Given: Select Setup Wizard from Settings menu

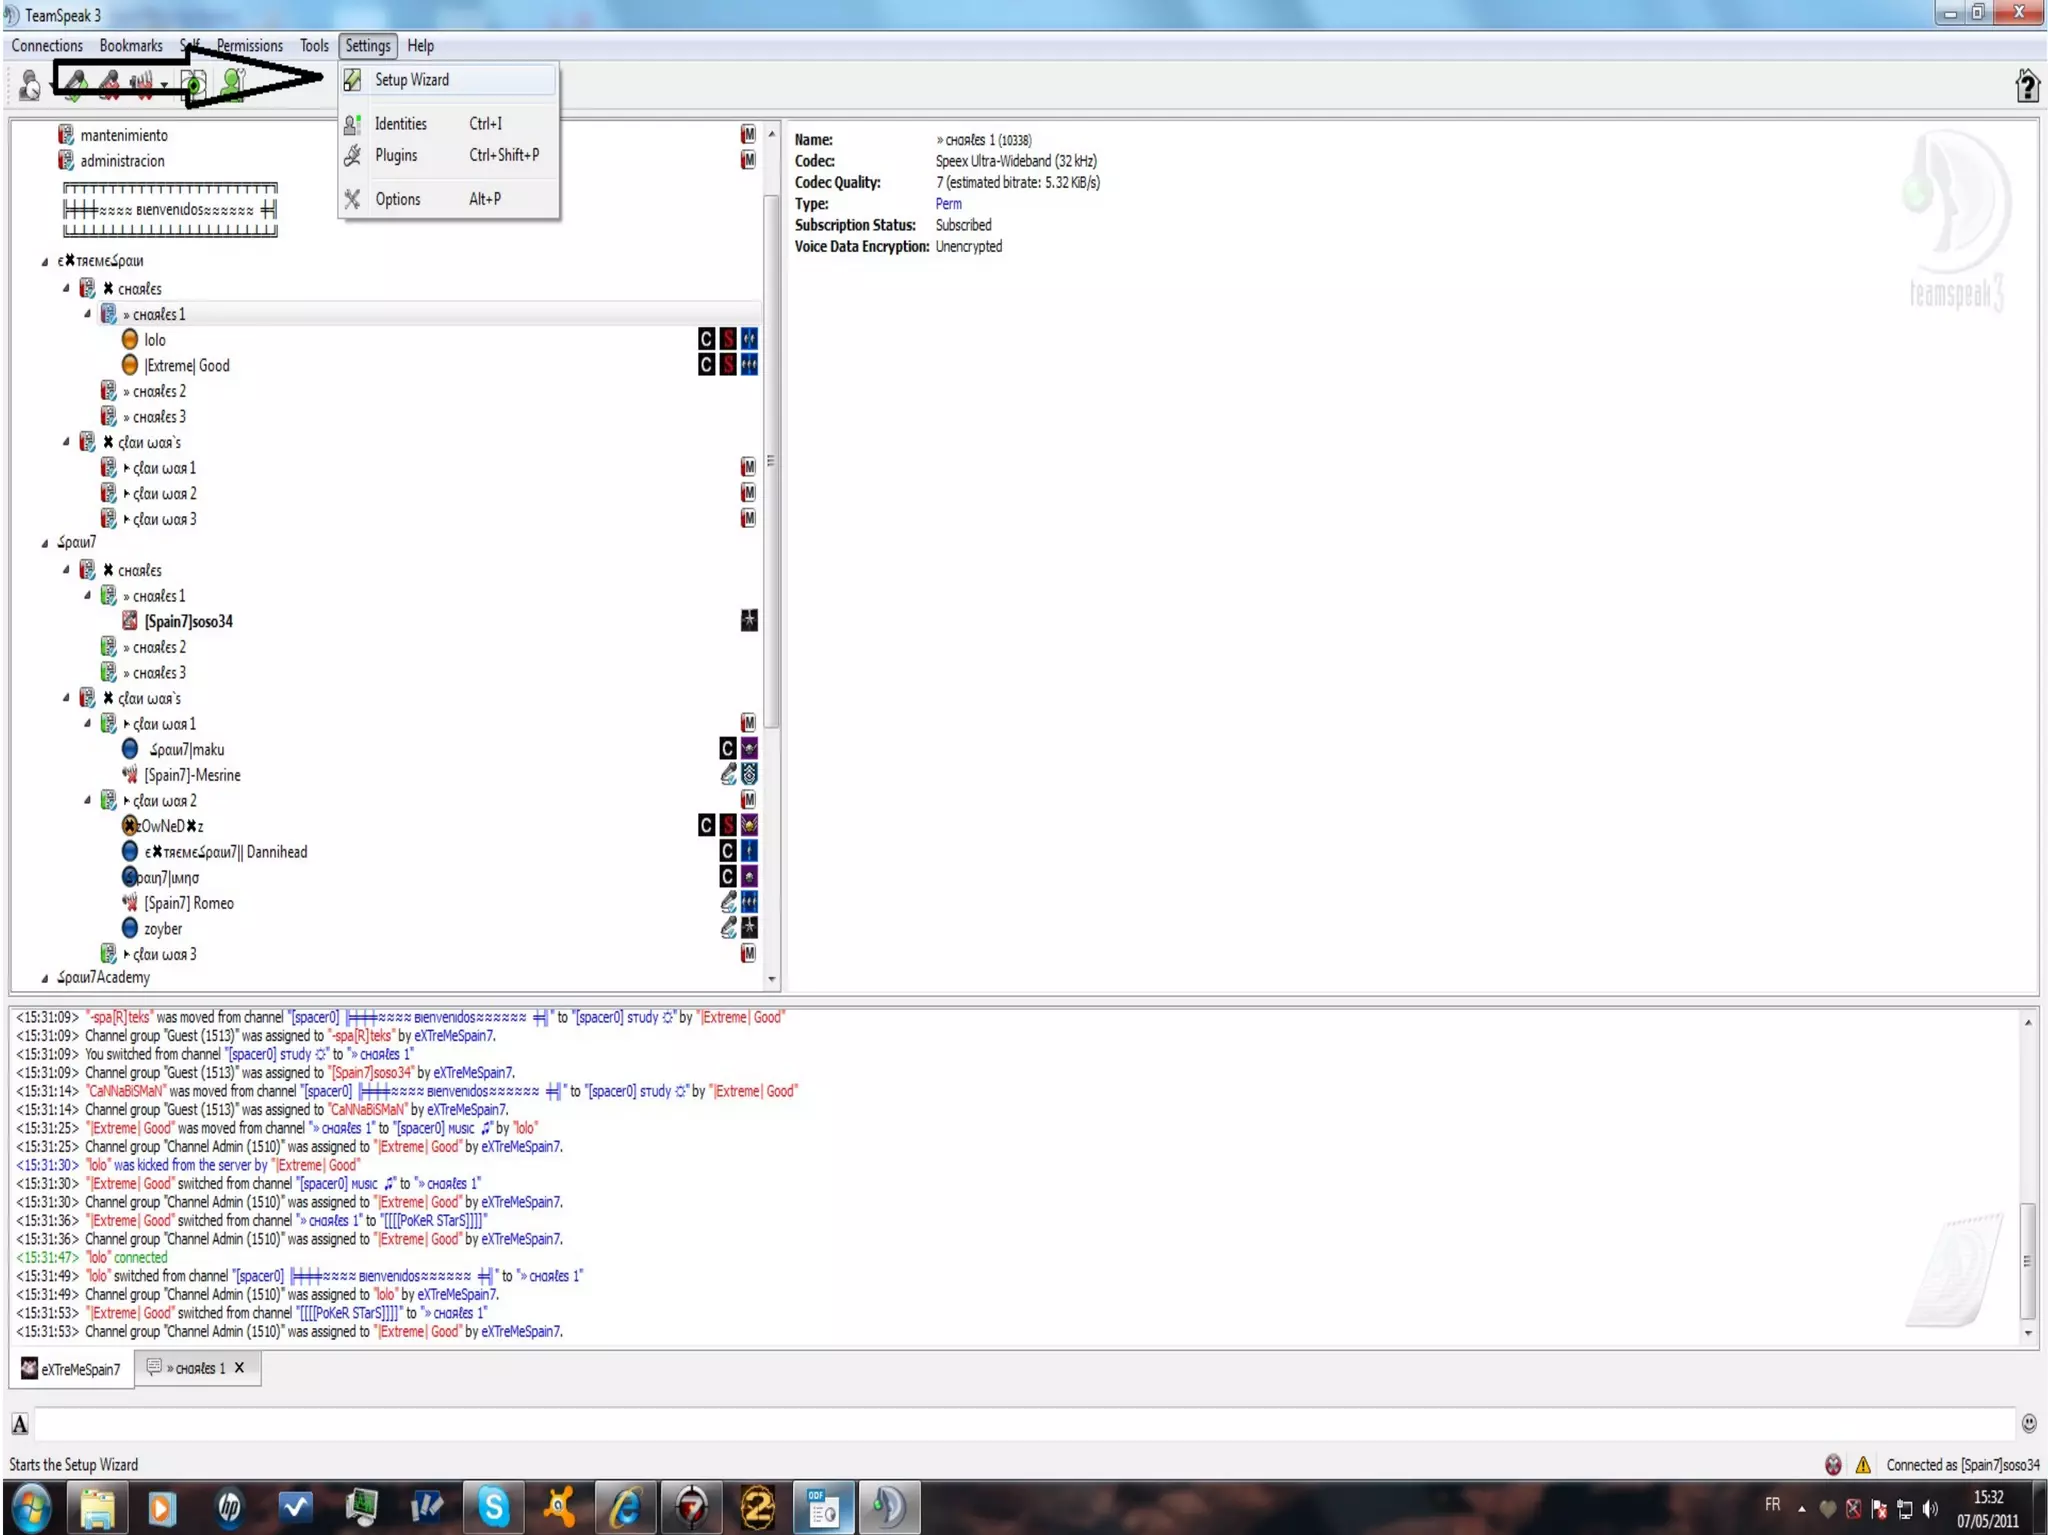Looking at the screenshot, I should [x=411, y=80].
